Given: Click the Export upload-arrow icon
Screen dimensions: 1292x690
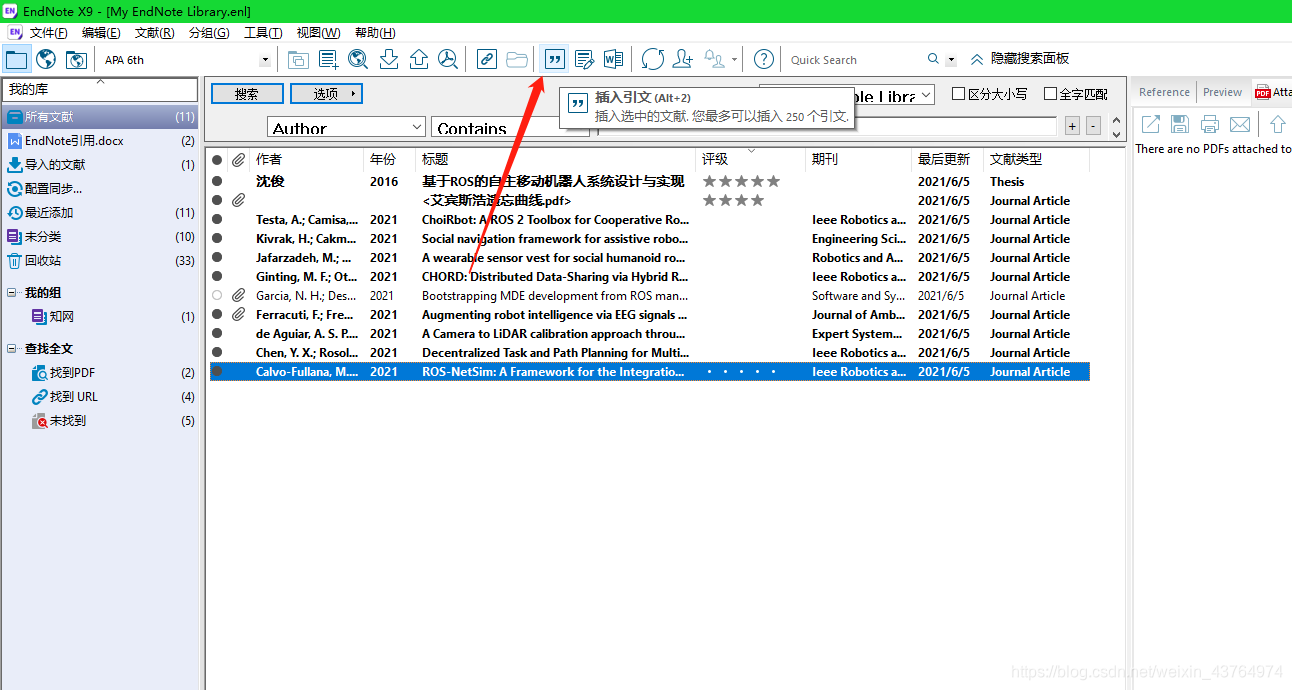Looking at the screenshot, I should pos(419,59).
